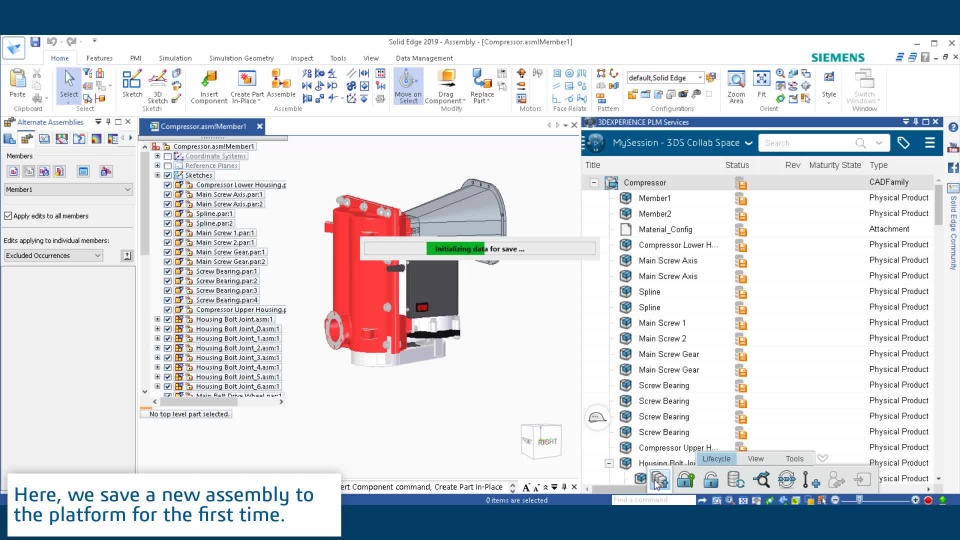Switch to the View tab in the Lifecycle toolbar
This screenshot has height=540, width=960.
(x=756, y=459)
